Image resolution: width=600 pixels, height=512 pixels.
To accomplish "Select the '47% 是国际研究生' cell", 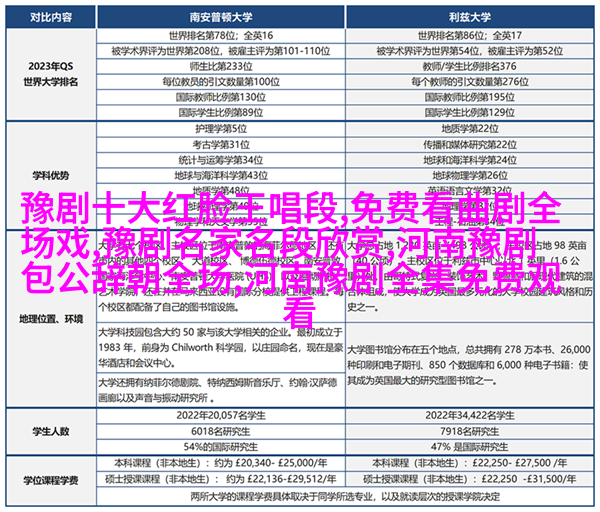I will (x=470, y=447).
